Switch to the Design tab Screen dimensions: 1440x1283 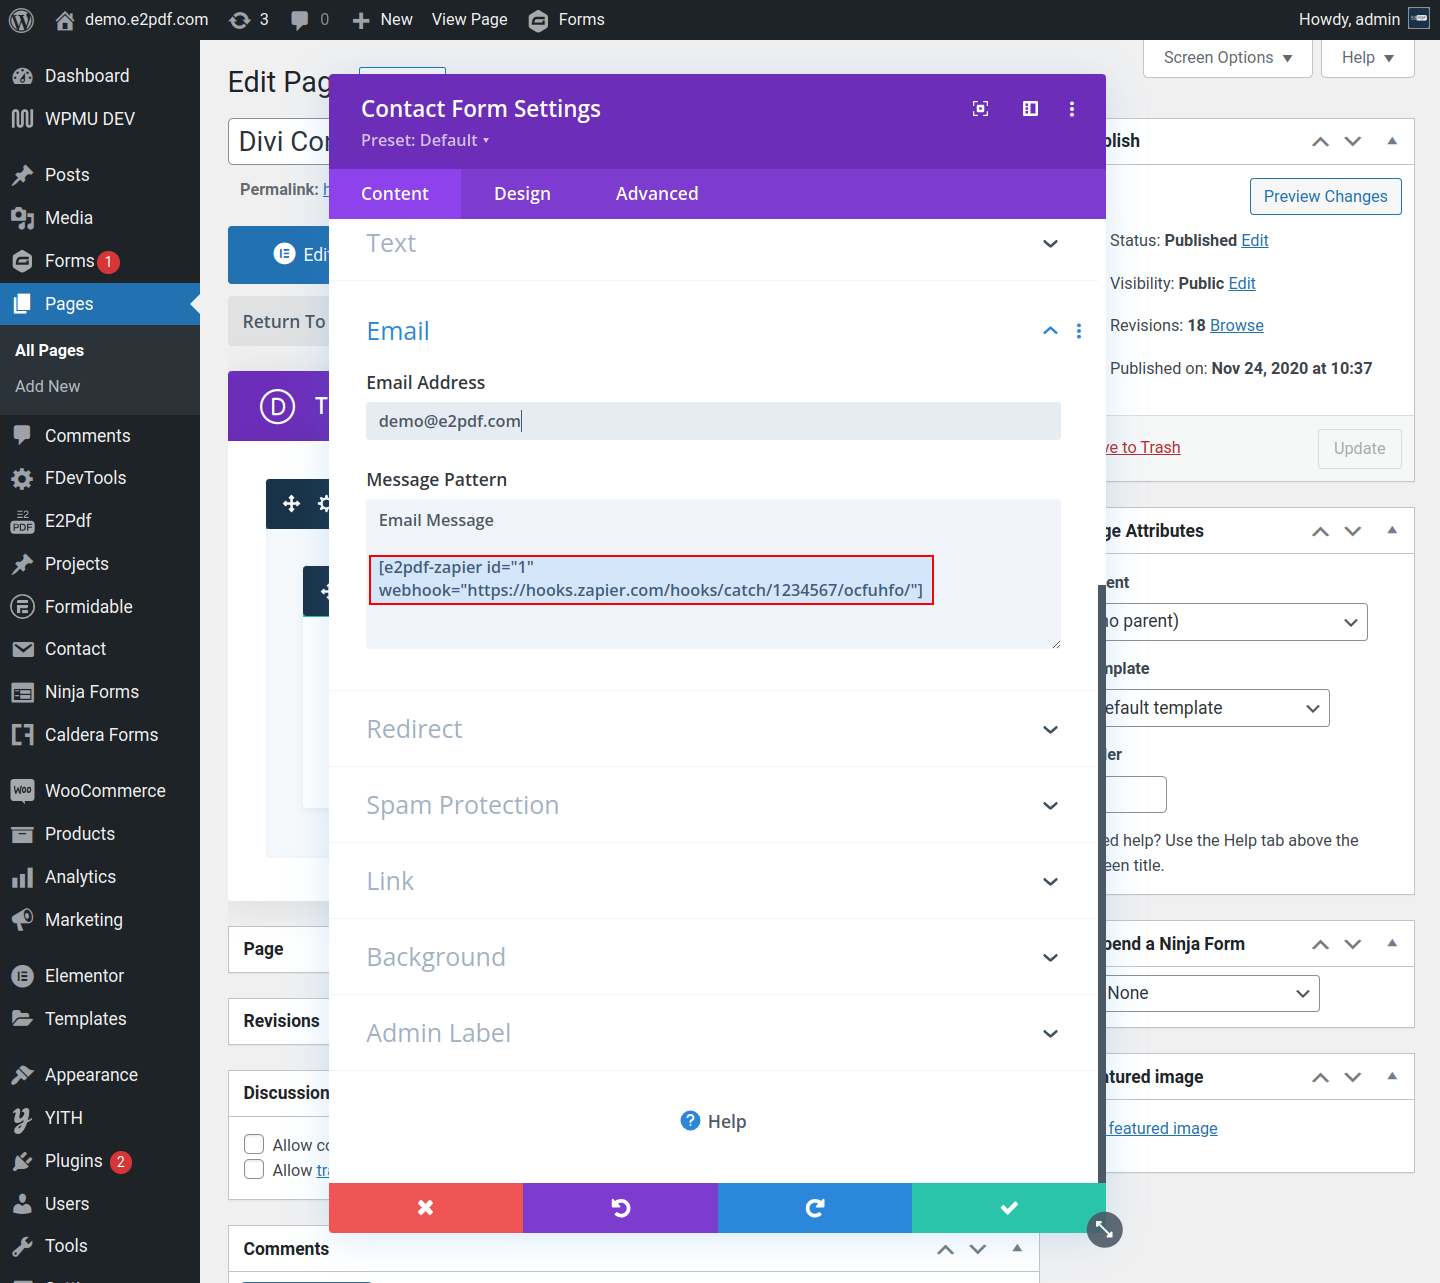pyautogui.click(x=522, y=194)
